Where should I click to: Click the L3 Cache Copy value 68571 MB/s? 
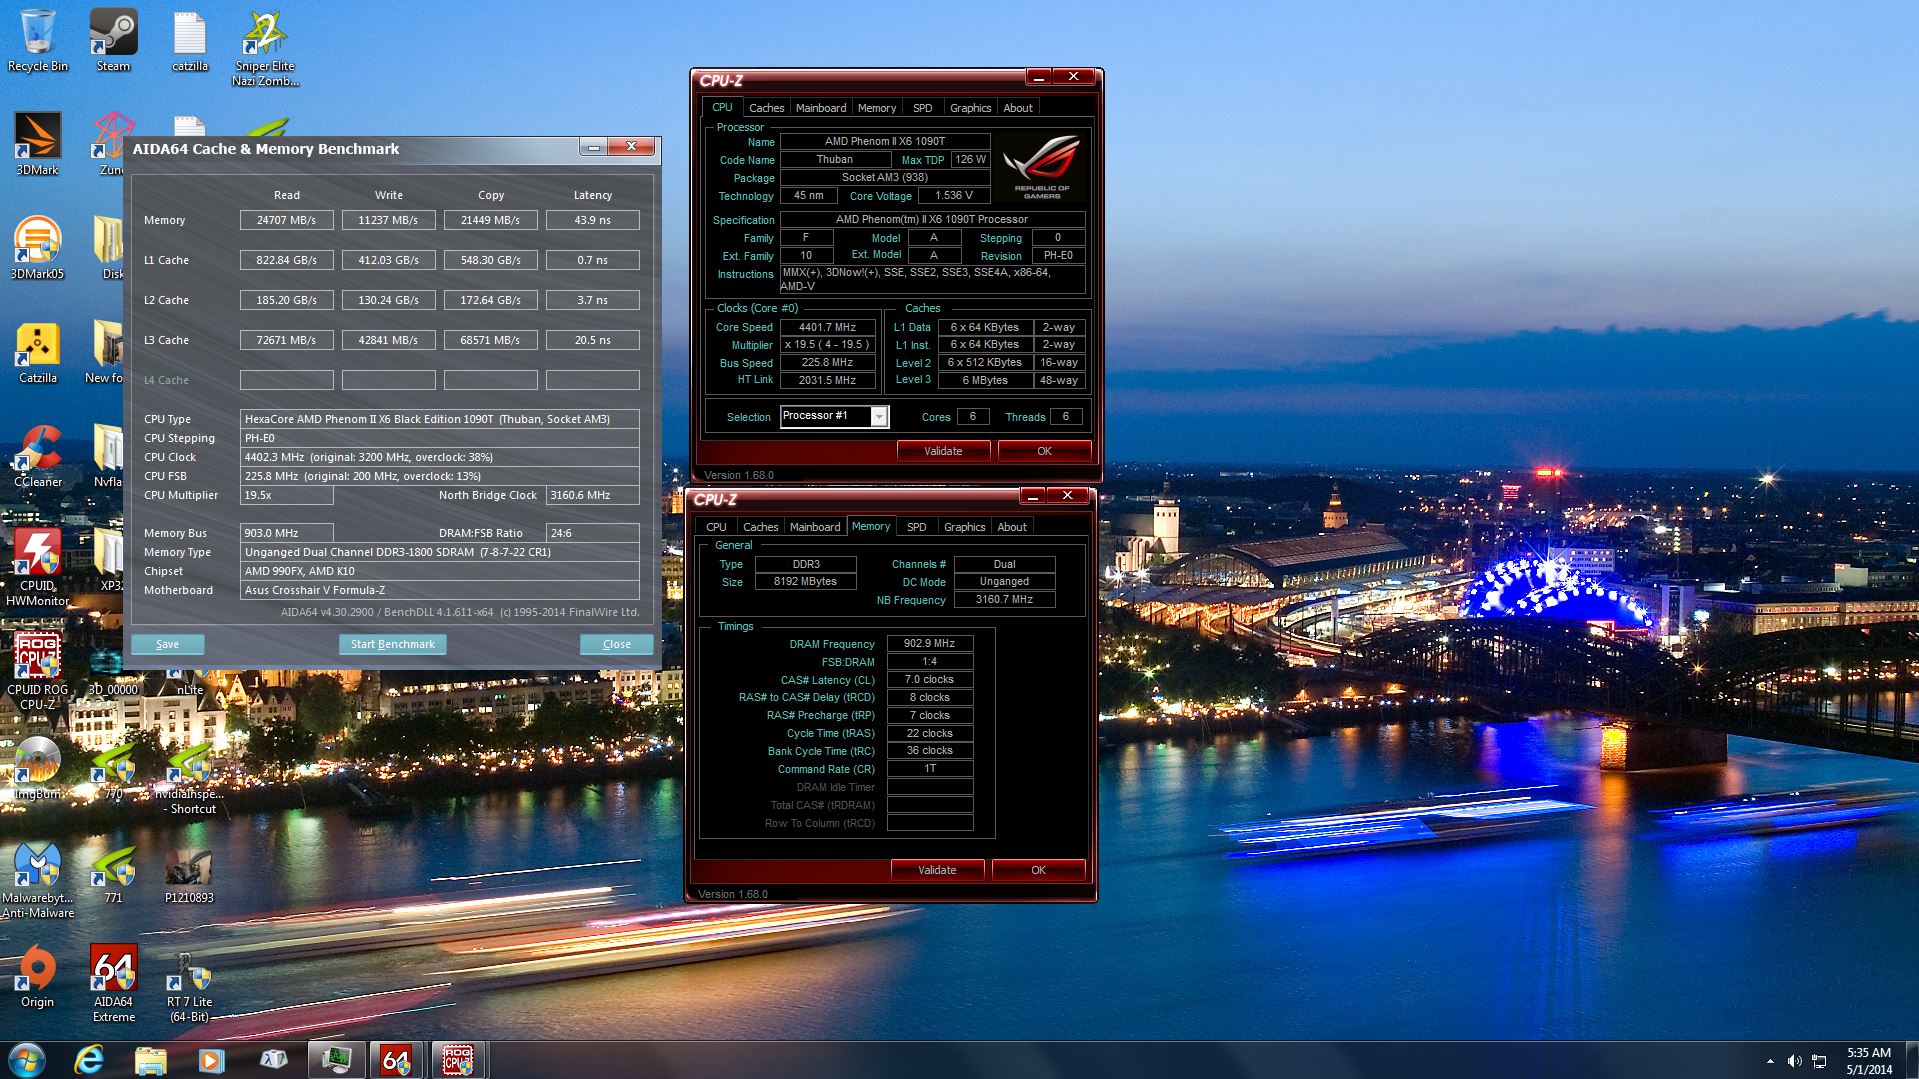(x=491, y=340)
